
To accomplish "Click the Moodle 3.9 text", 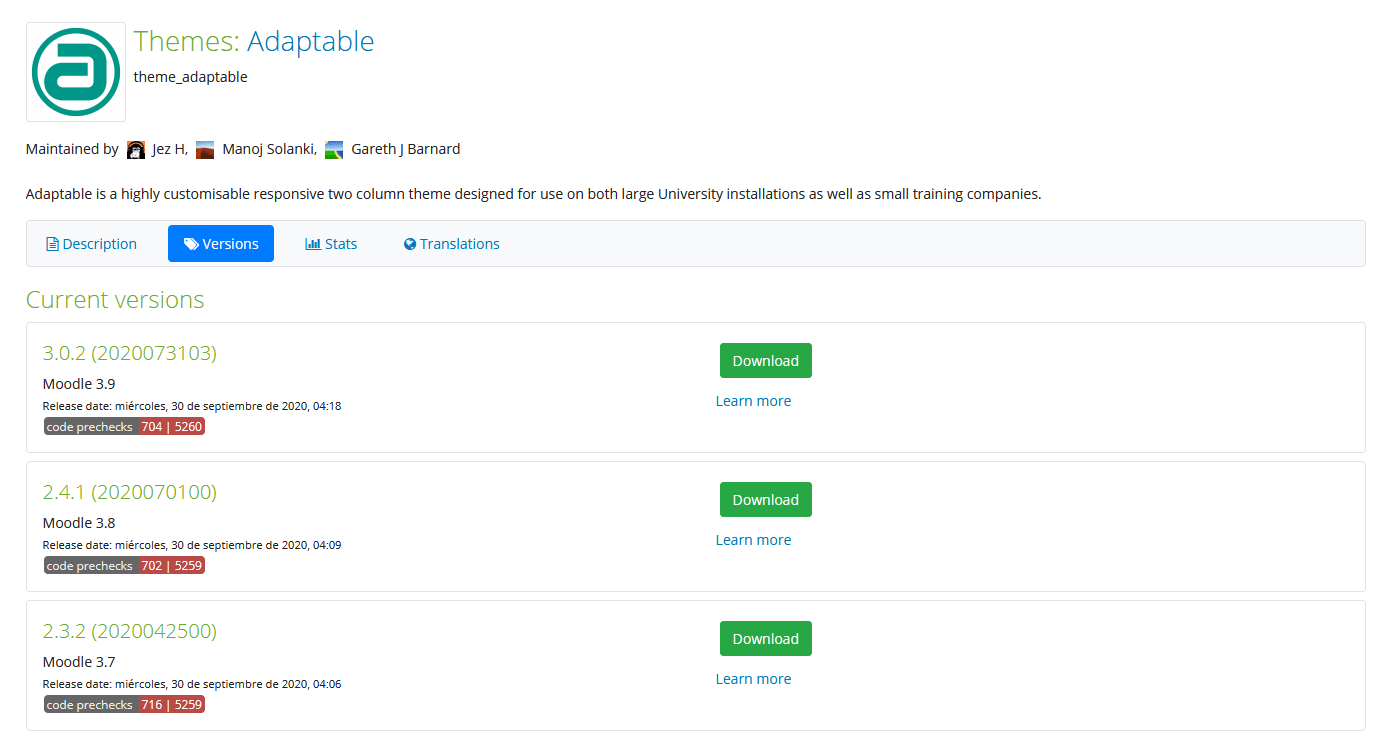I will click(79, 384).
